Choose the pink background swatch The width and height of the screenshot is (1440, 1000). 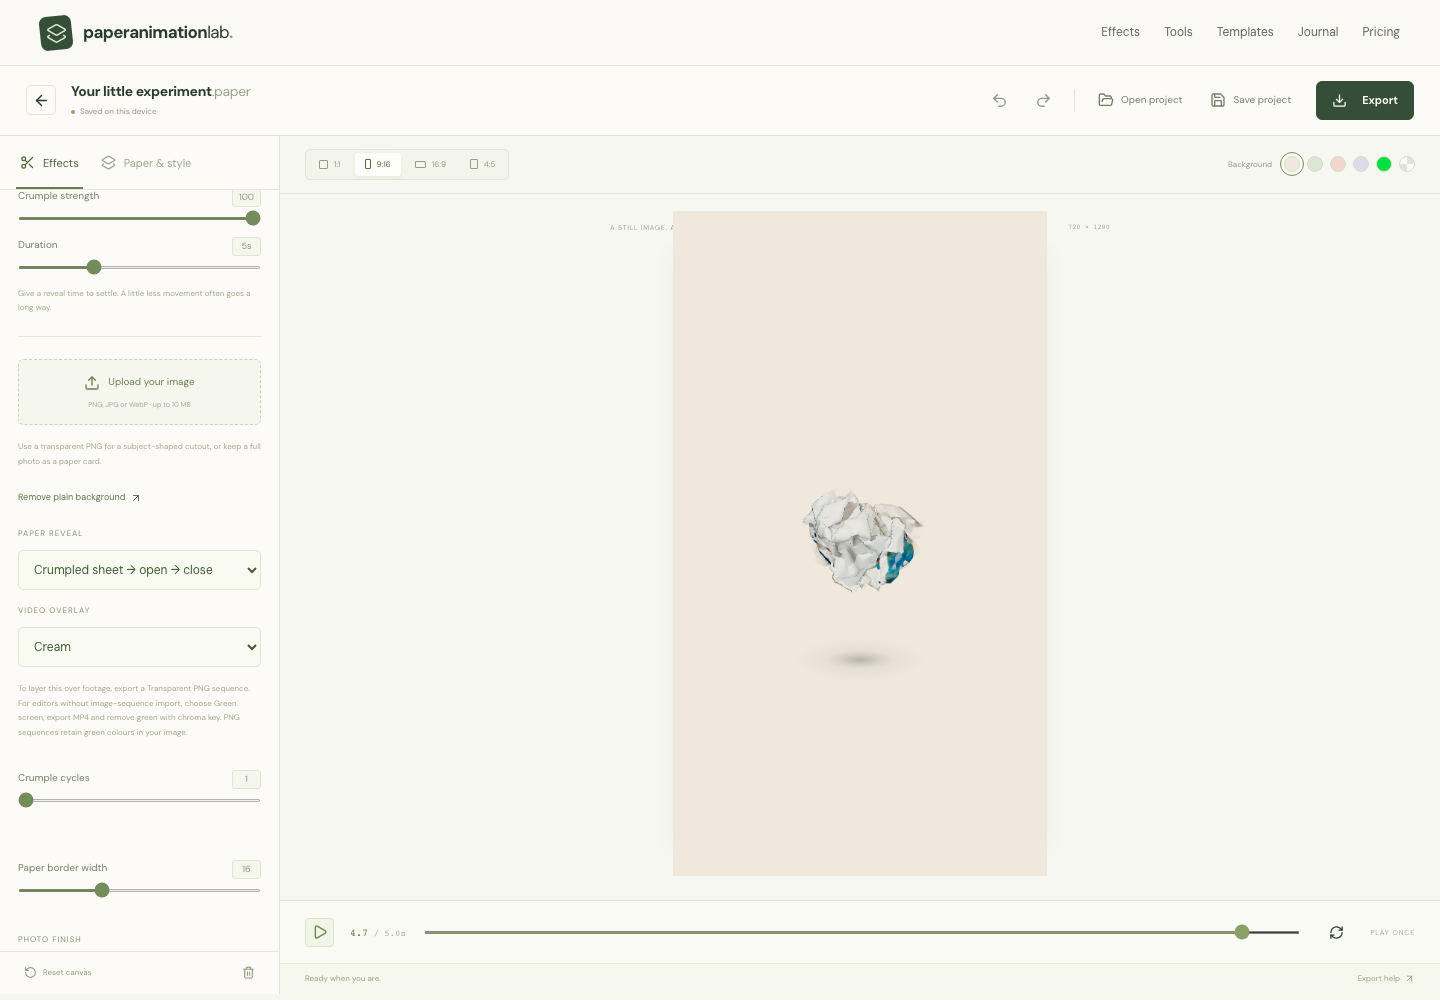pos(1338,164)
